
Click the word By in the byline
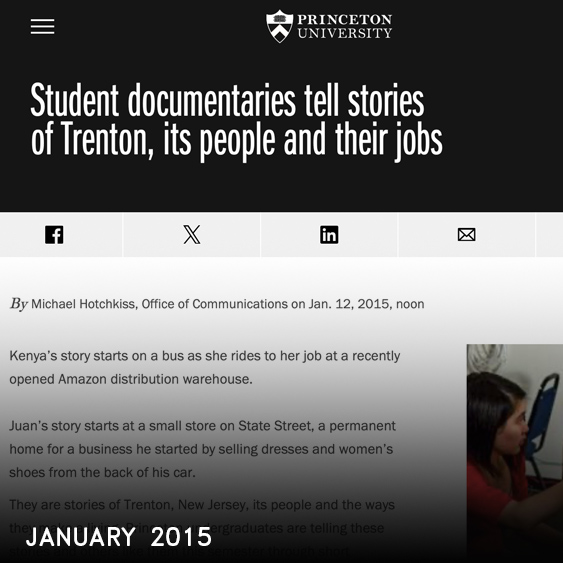click(19, 304)
